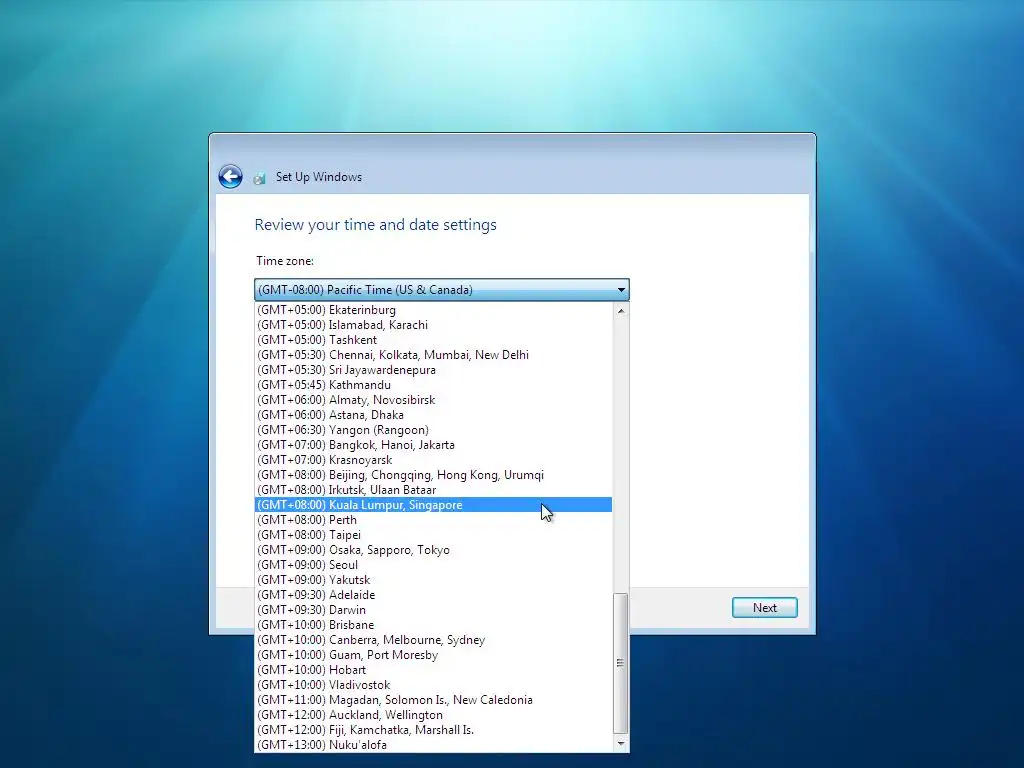
Task: Select (GMT+08:00) Irkutsk, Ulaan Bataar
Action: [433, 490]
